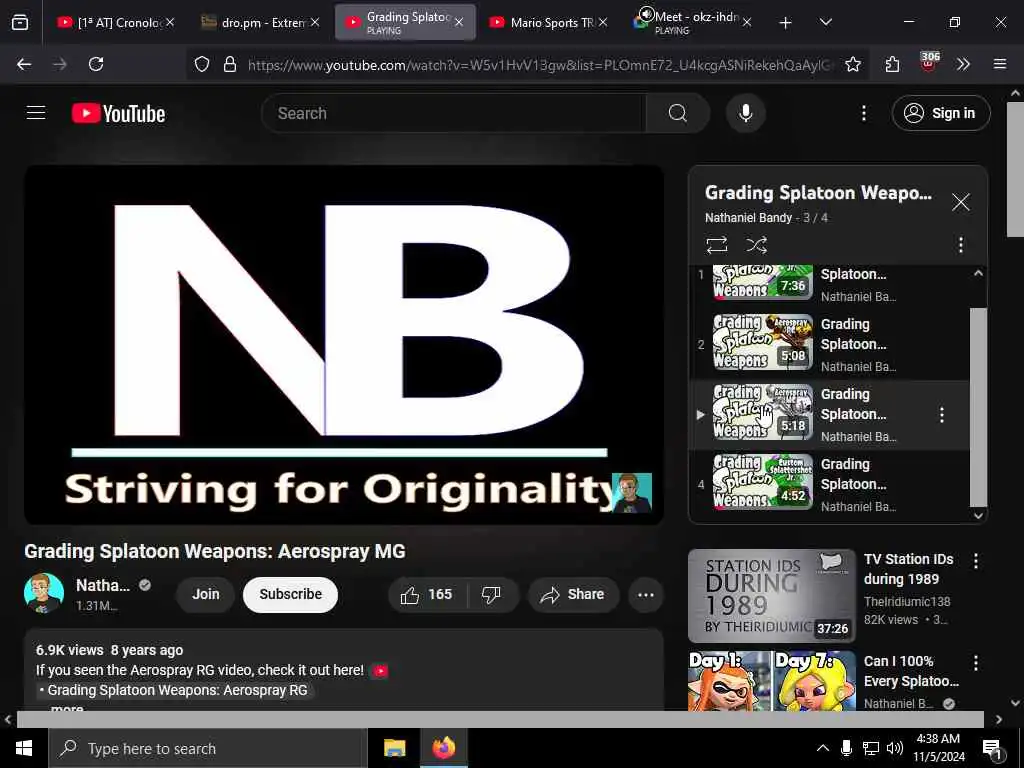
Task: Go back to the previous page
Action: point(24,64)
